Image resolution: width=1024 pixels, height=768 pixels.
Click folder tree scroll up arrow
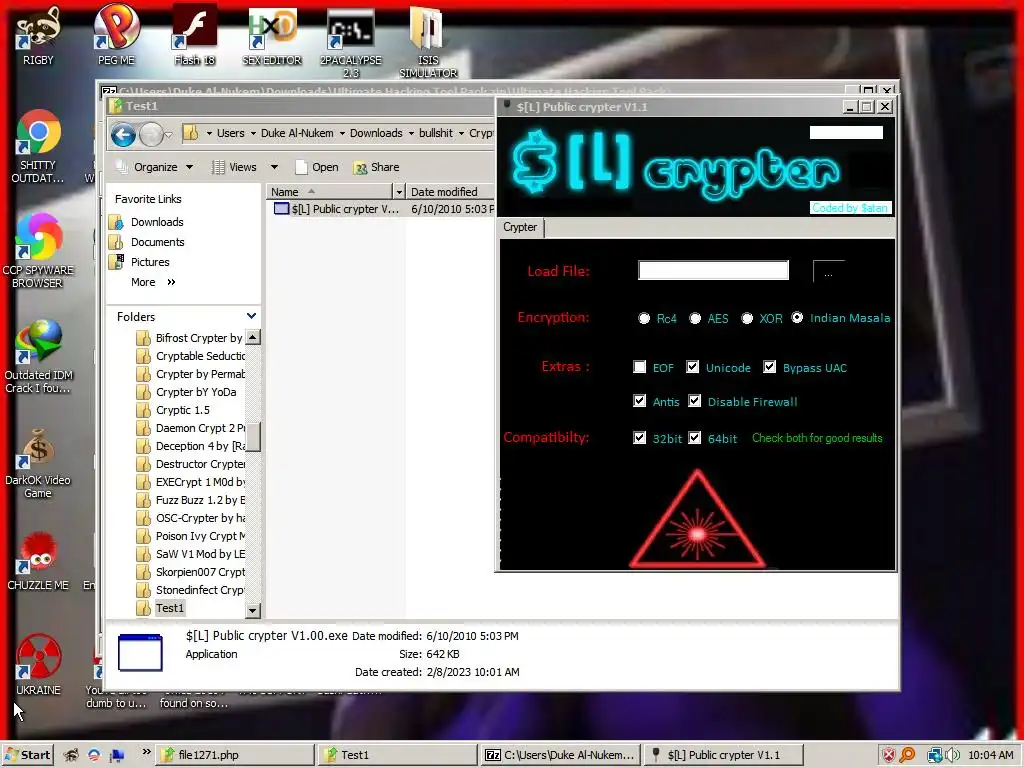253,338
